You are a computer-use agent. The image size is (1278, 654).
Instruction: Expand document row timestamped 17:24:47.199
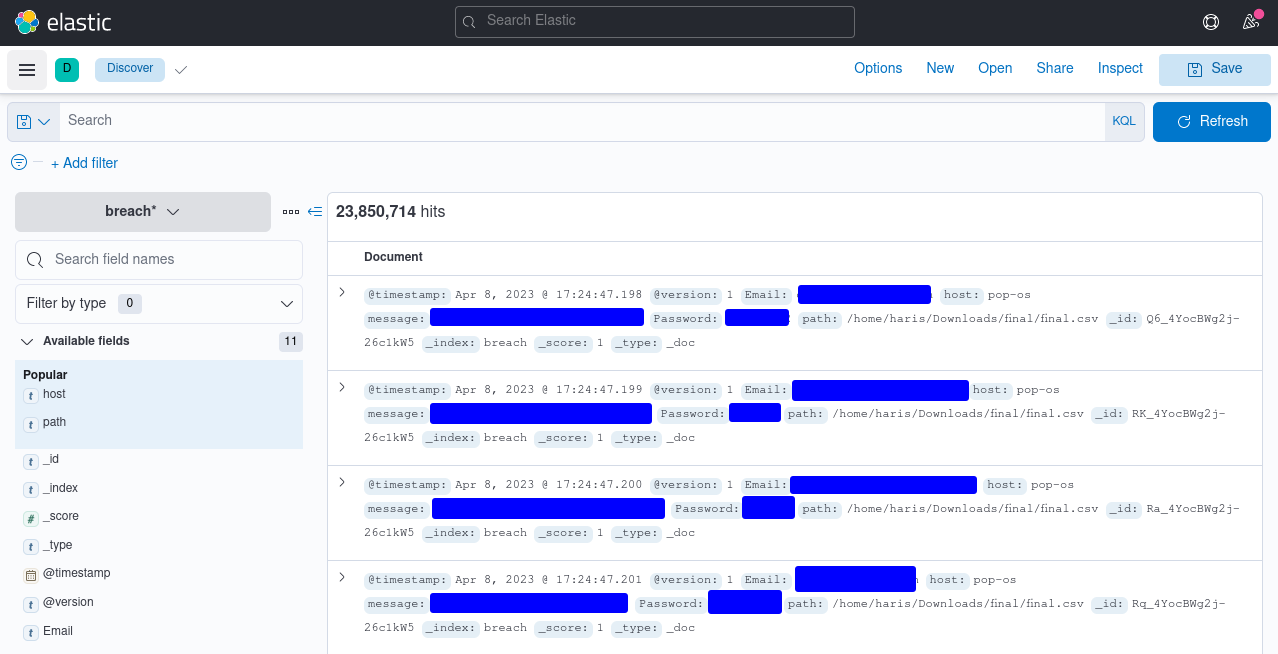pyautogui.click(x=342, y=387)
